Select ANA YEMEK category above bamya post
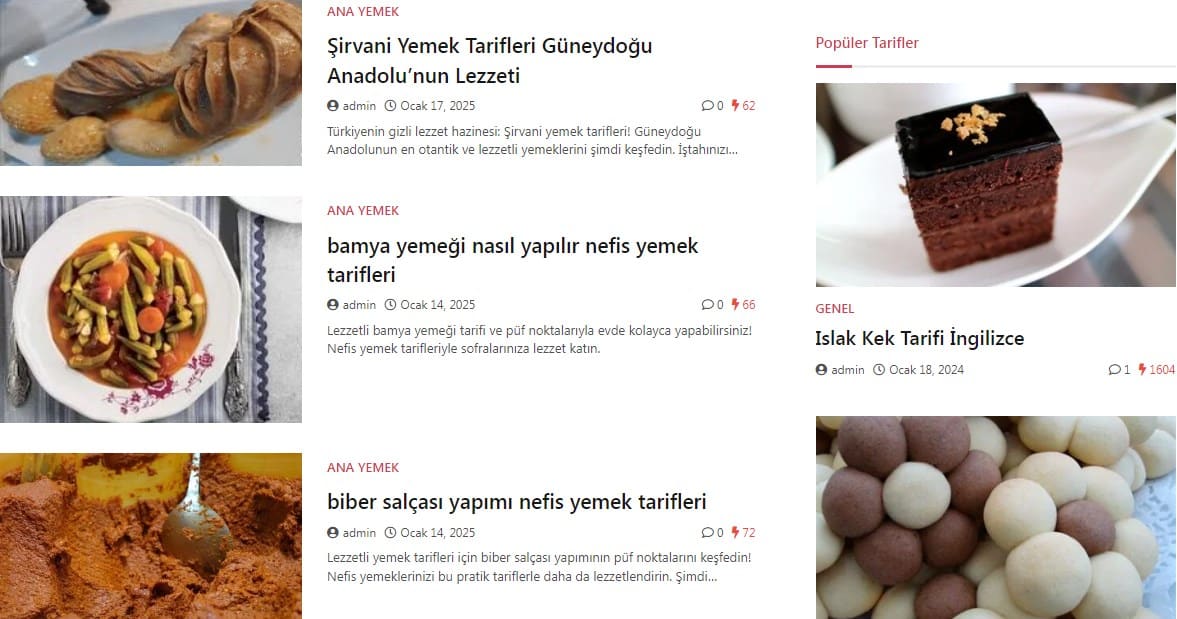Viewport: 1177px width, 619px height. tap(363, 211)
